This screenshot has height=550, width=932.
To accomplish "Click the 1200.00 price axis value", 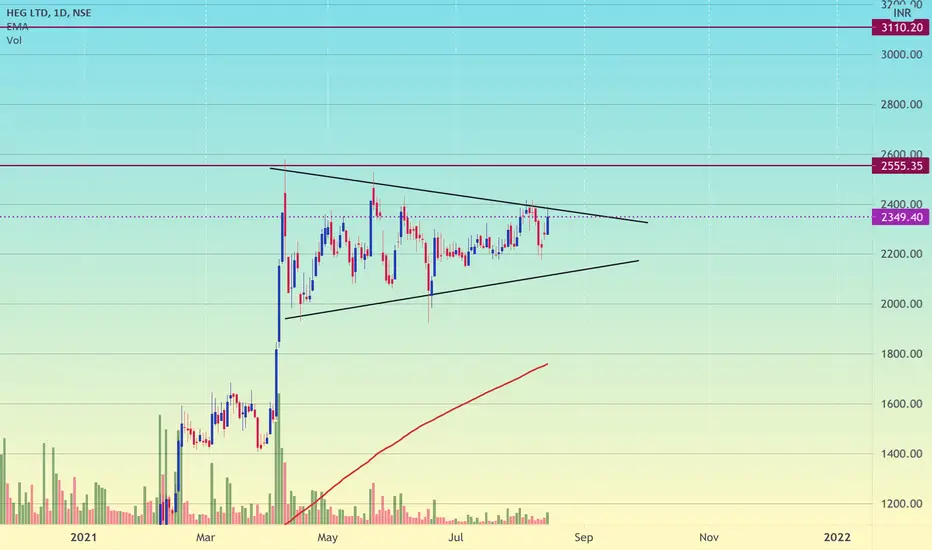I will click(901, 504).
